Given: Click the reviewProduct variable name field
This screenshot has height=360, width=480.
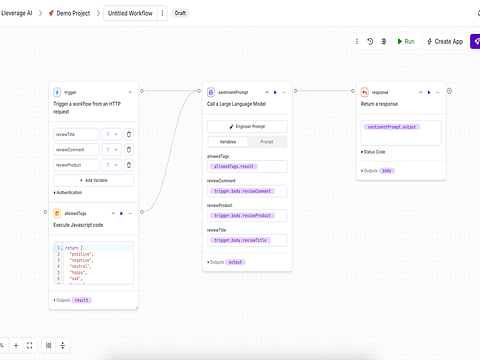Looking at the screenshot, I should pos(76,165).
